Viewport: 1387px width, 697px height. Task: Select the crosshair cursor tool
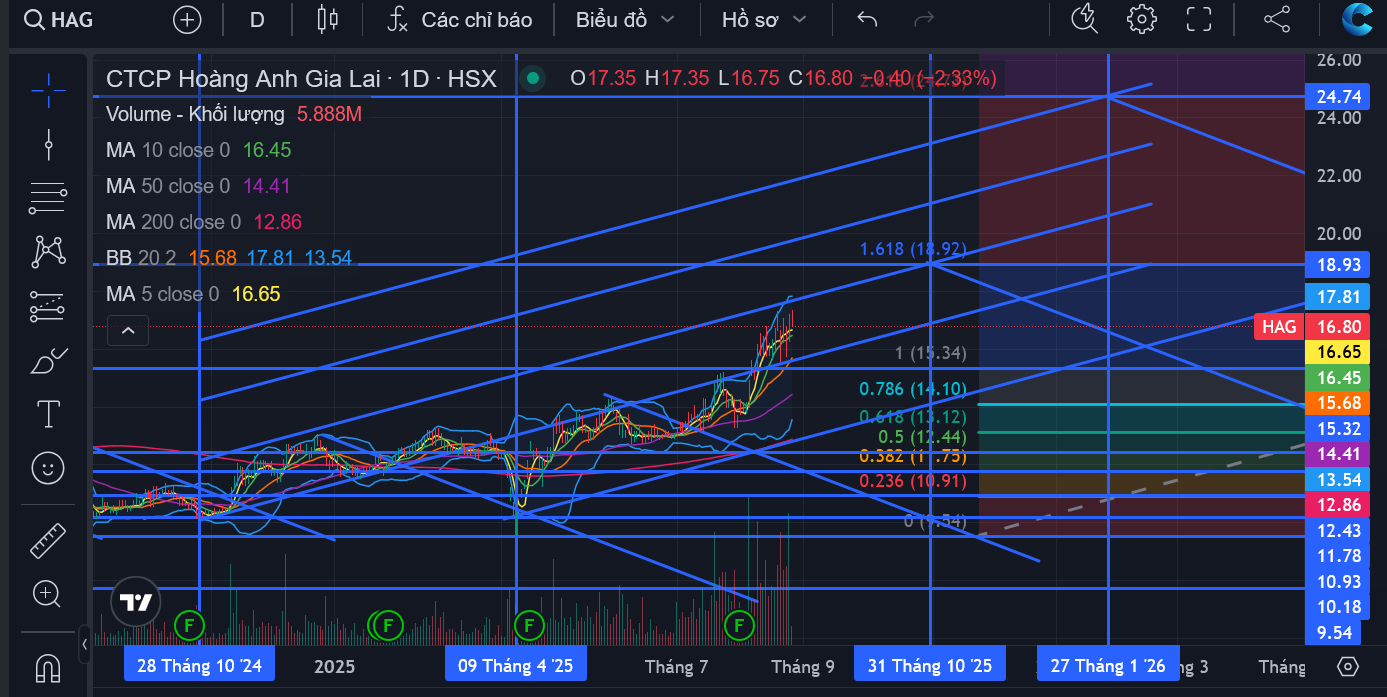[x=48, y=90]
